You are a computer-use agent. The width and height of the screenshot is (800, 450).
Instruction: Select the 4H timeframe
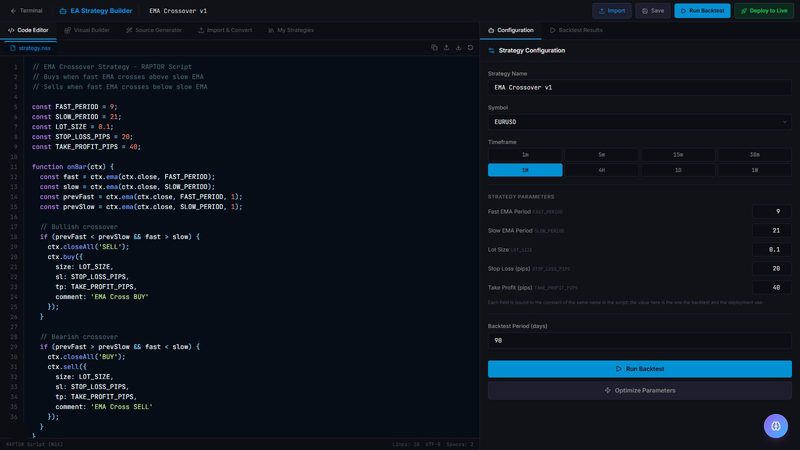coord(602,170)
